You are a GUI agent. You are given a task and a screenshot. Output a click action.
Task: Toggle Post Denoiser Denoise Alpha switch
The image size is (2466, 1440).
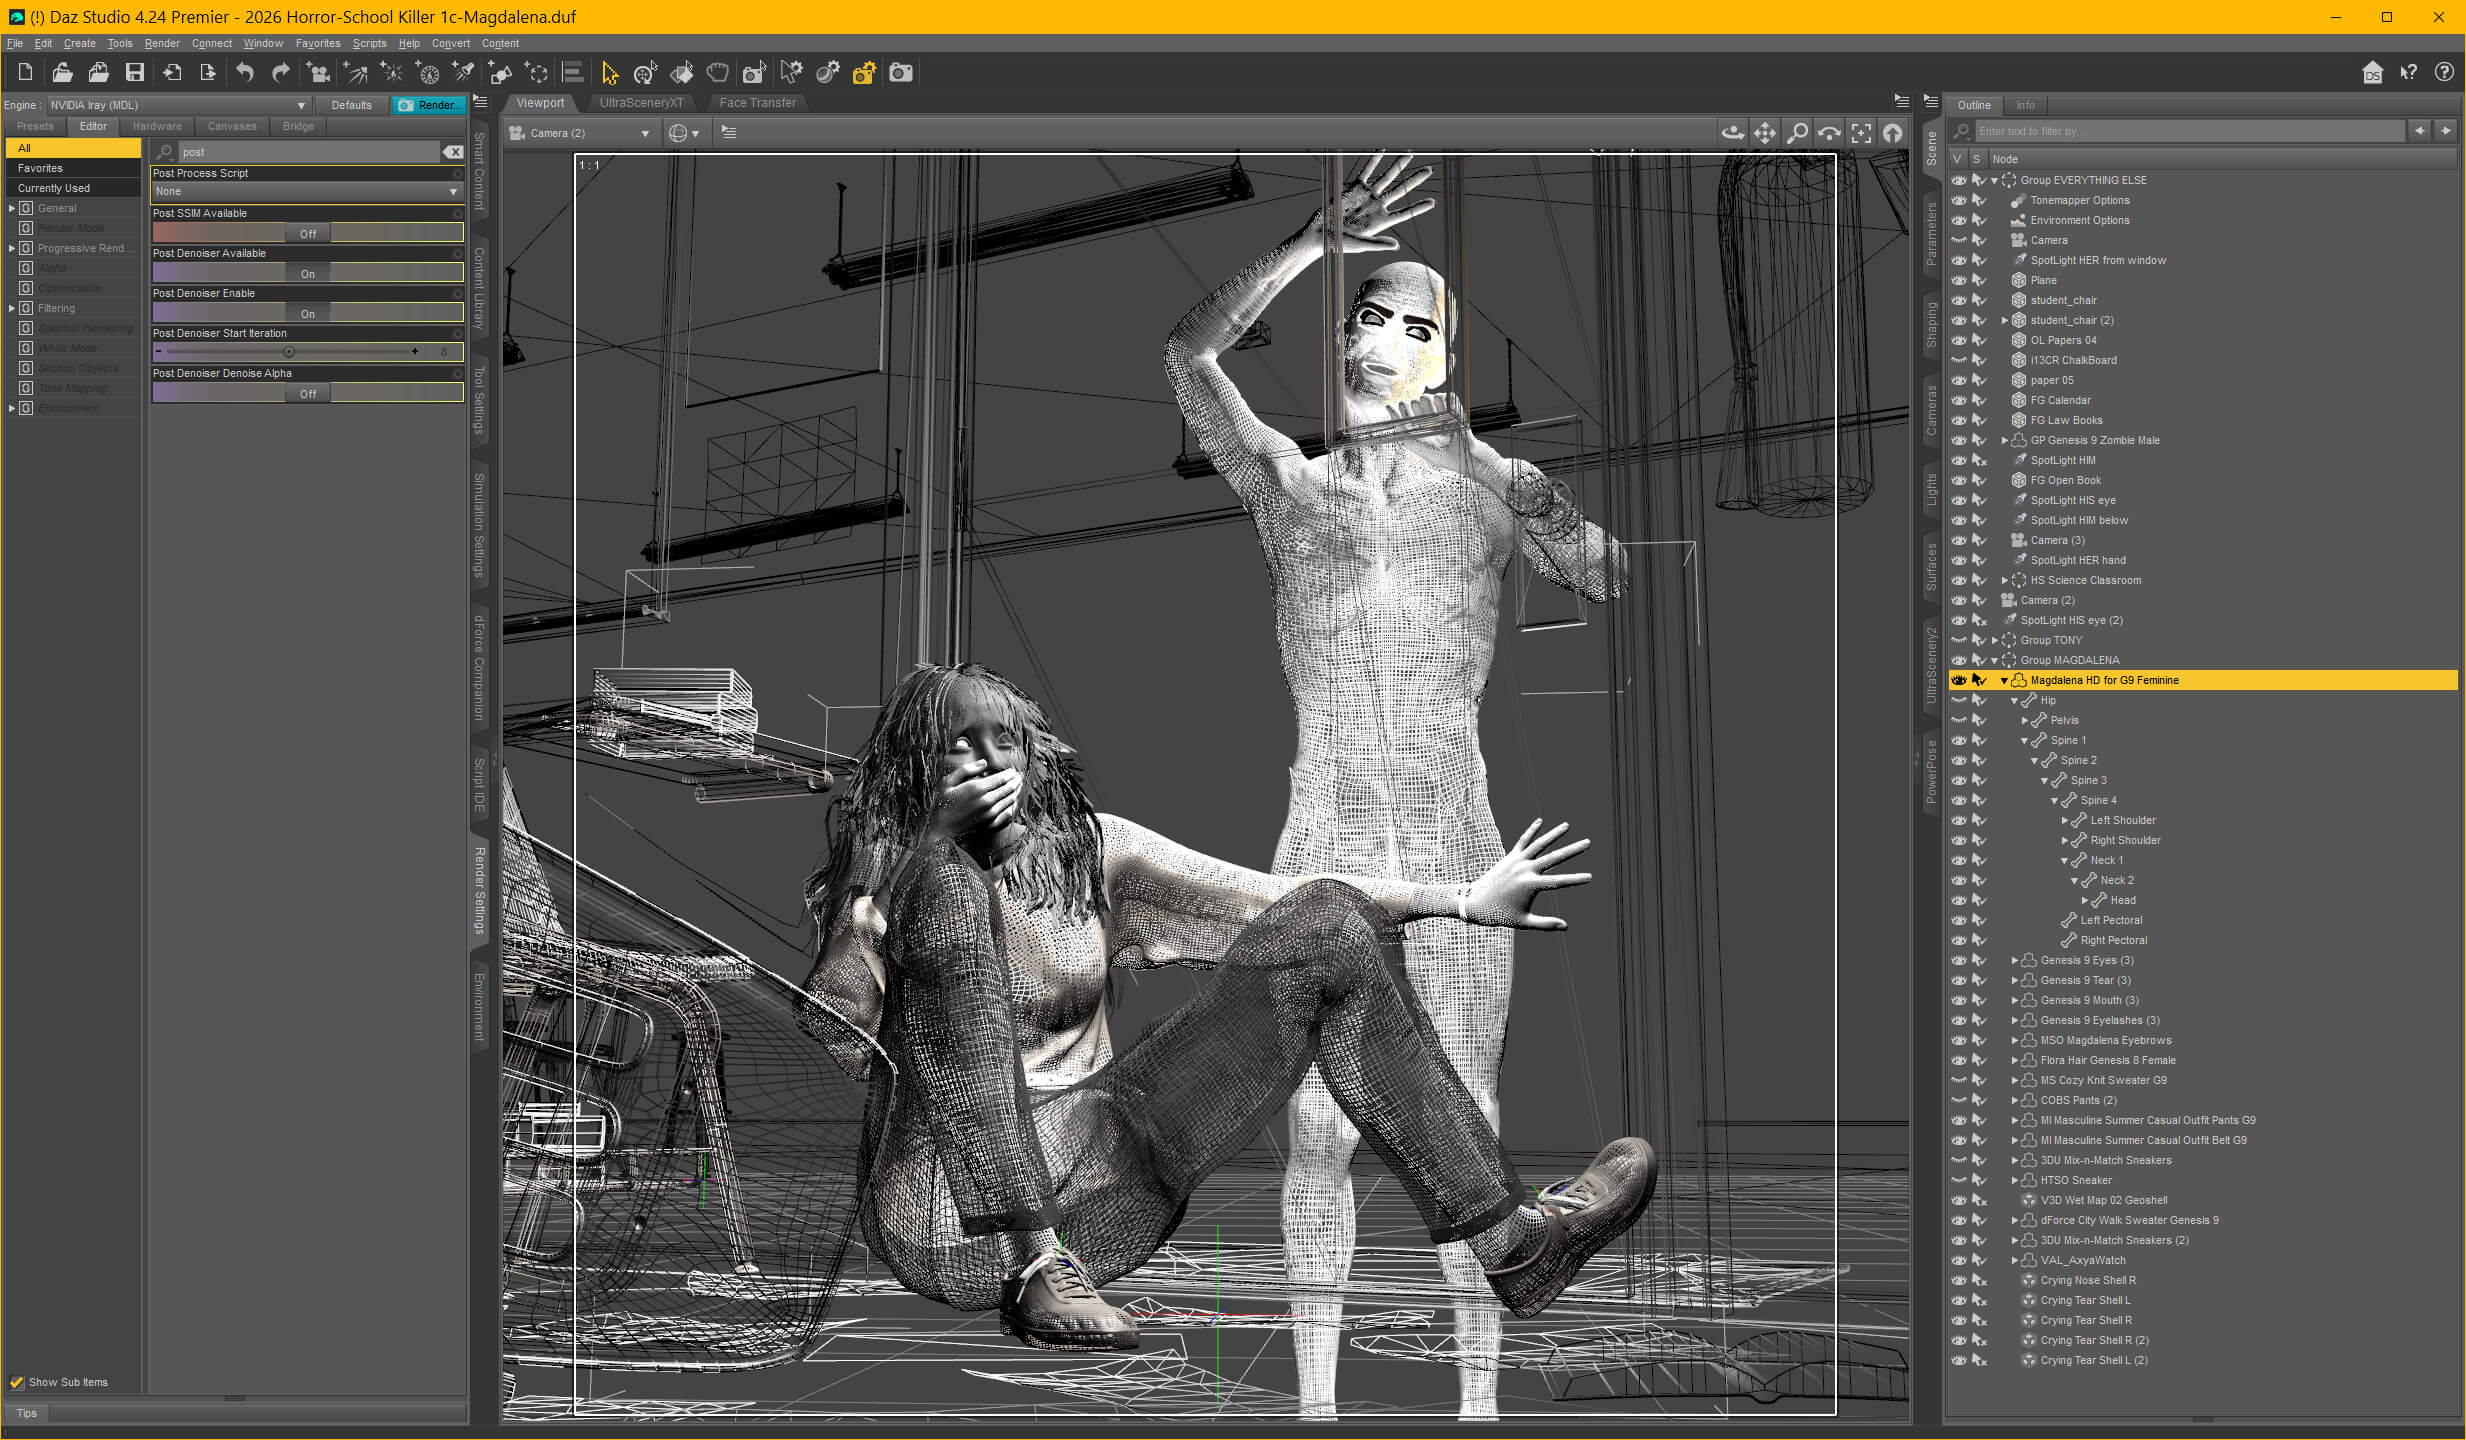pyautogui.click(x=307, y=393)
